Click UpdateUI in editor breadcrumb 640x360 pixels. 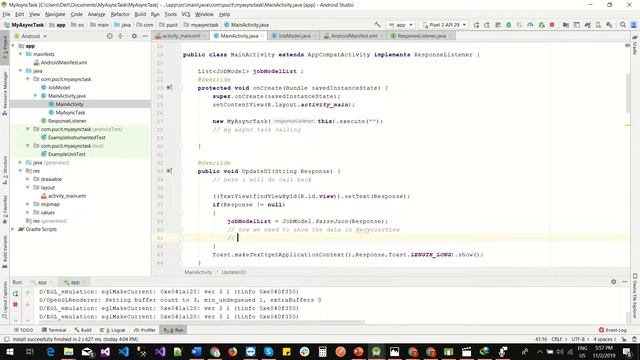[234, 272]
